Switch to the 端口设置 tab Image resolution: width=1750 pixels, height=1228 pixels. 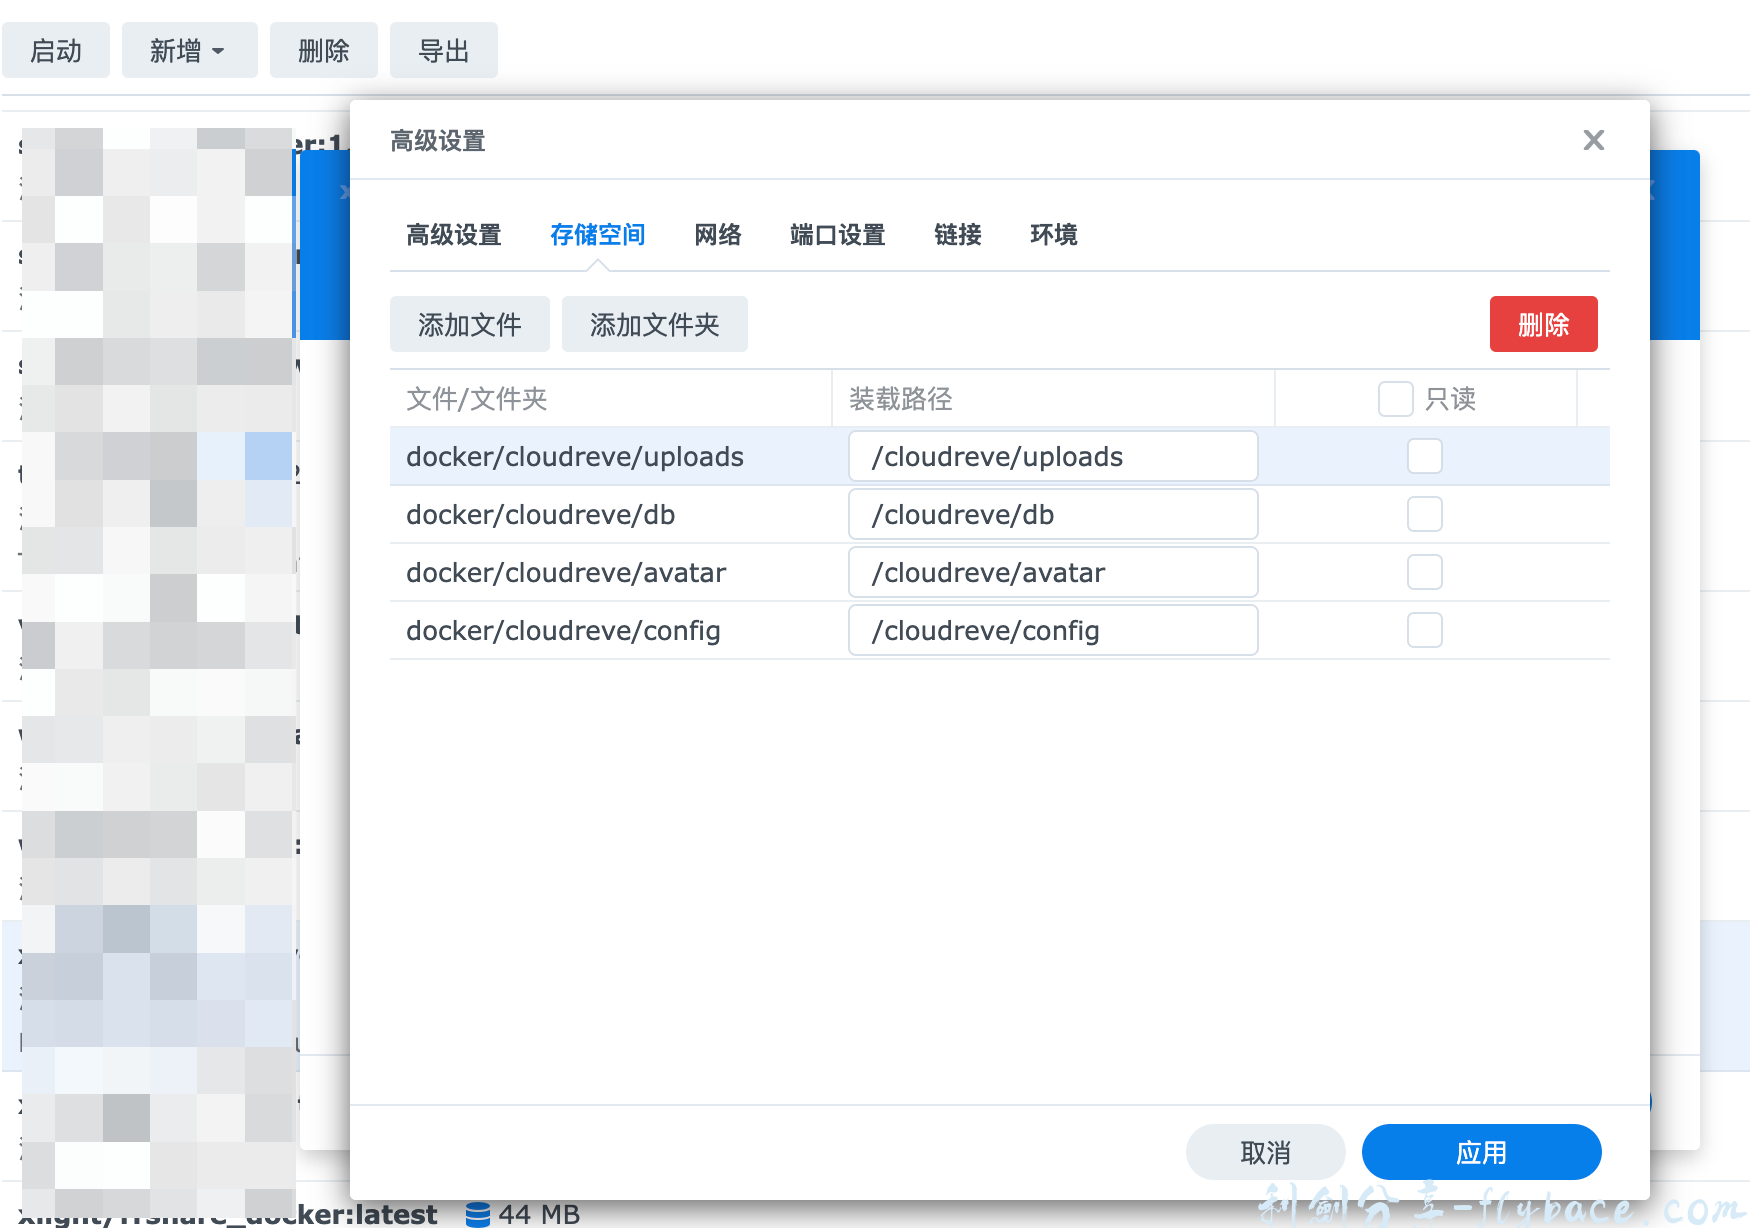(836, 235)
